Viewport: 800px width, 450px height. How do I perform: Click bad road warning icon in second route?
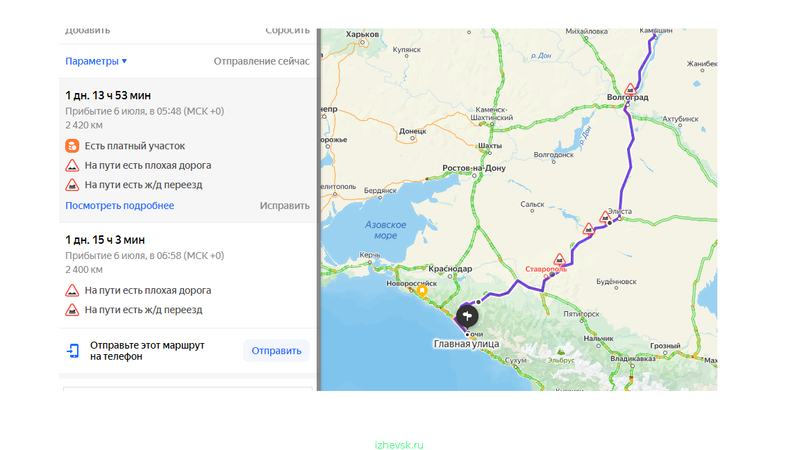[72, 290]
